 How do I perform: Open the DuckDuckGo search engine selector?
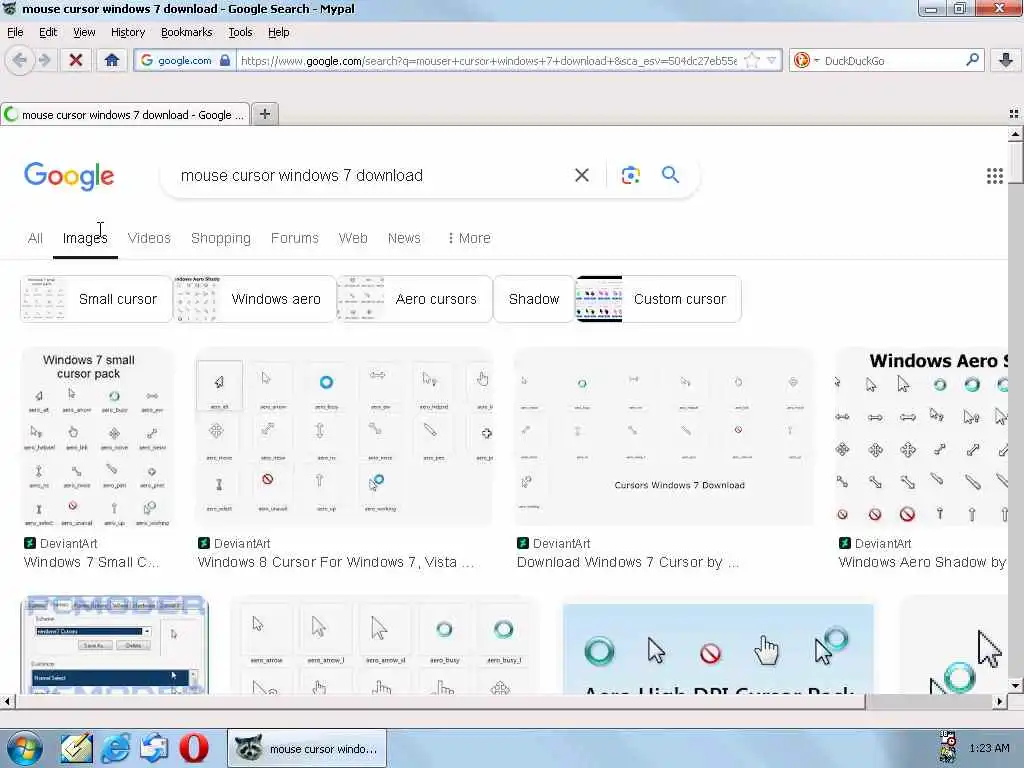(x=805, y=61)
